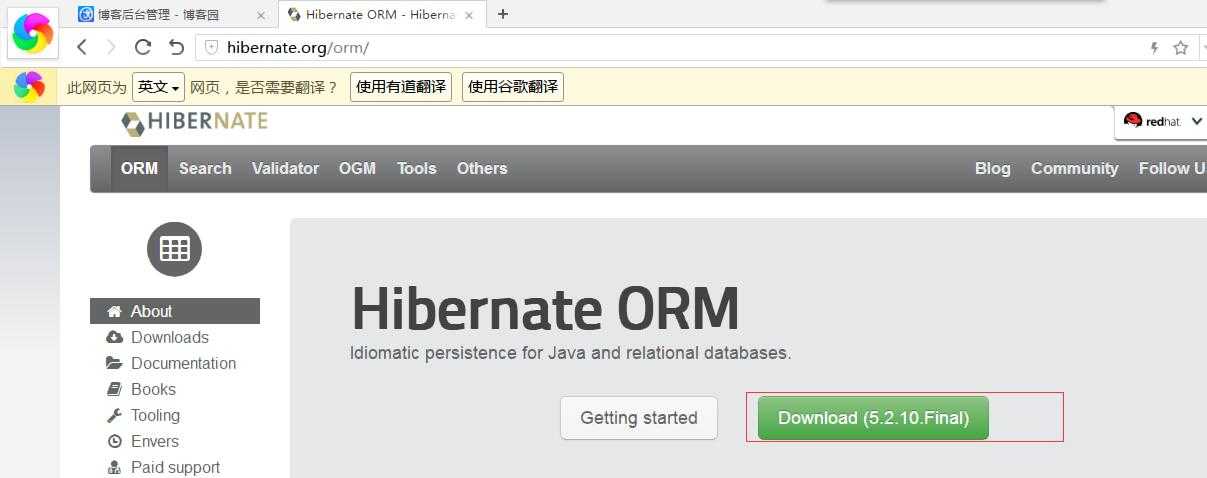Select the Hibernate ORM browser tab
This screenshot has width=1207, height=478.
tap(381, 15)
